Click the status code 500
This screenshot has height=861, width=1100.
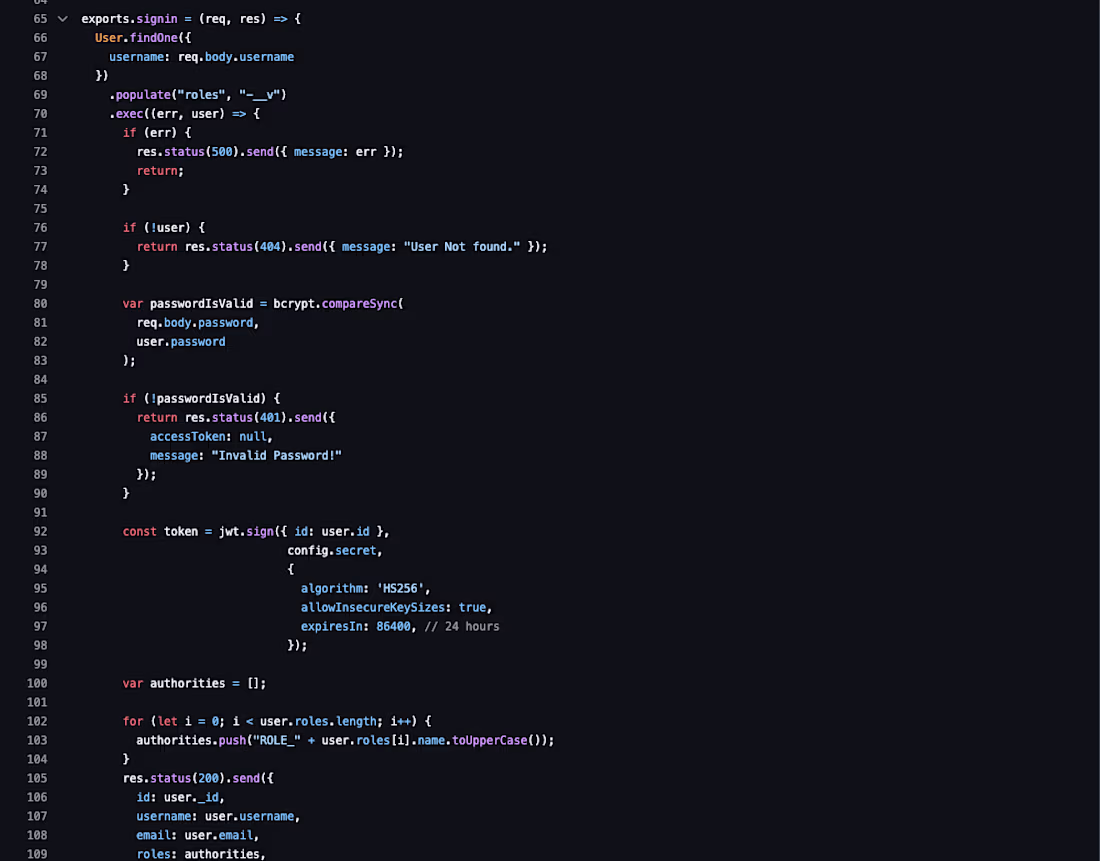[222, 152]
